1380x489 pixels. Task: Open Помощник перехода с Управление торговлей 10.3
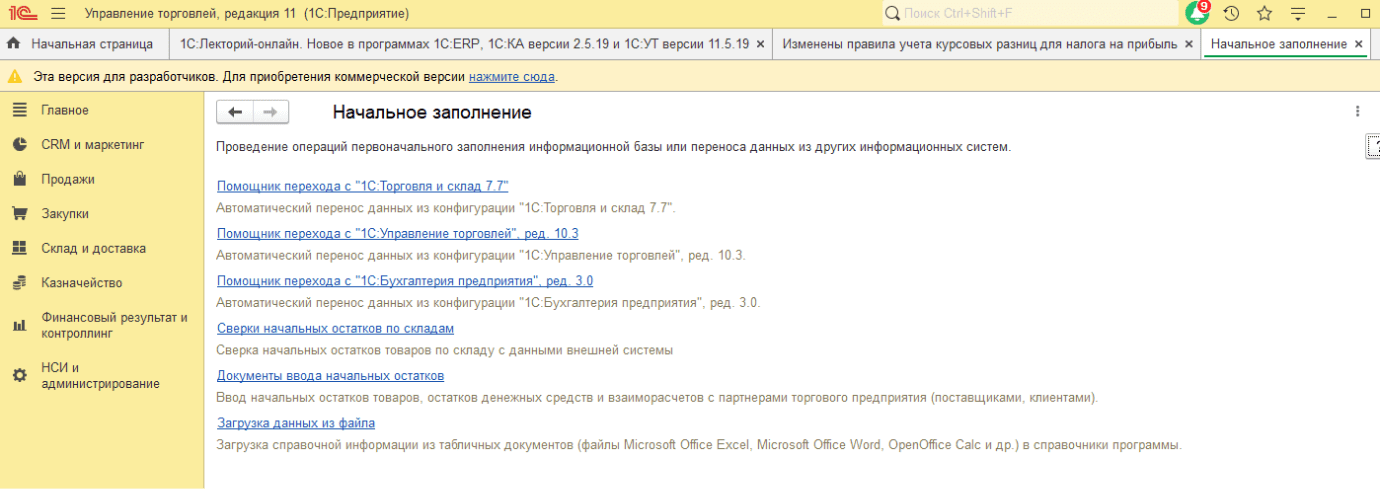(x=398, y=233)
